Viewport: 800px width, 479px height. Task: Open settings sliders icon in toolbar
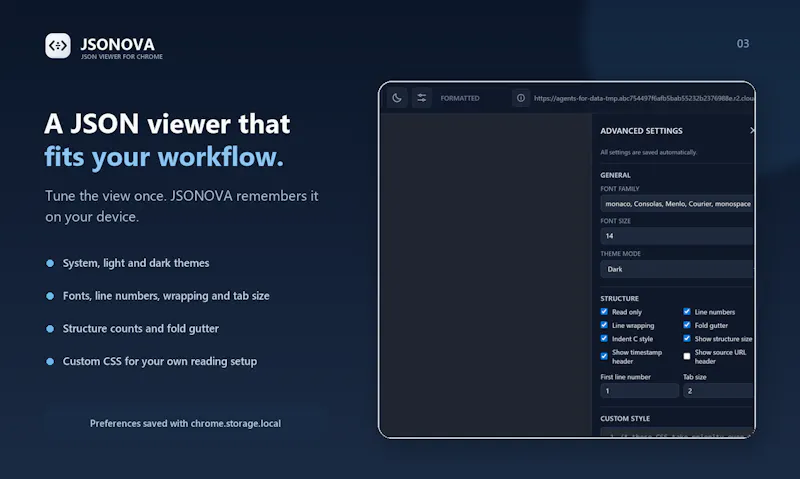pos(422,98)
